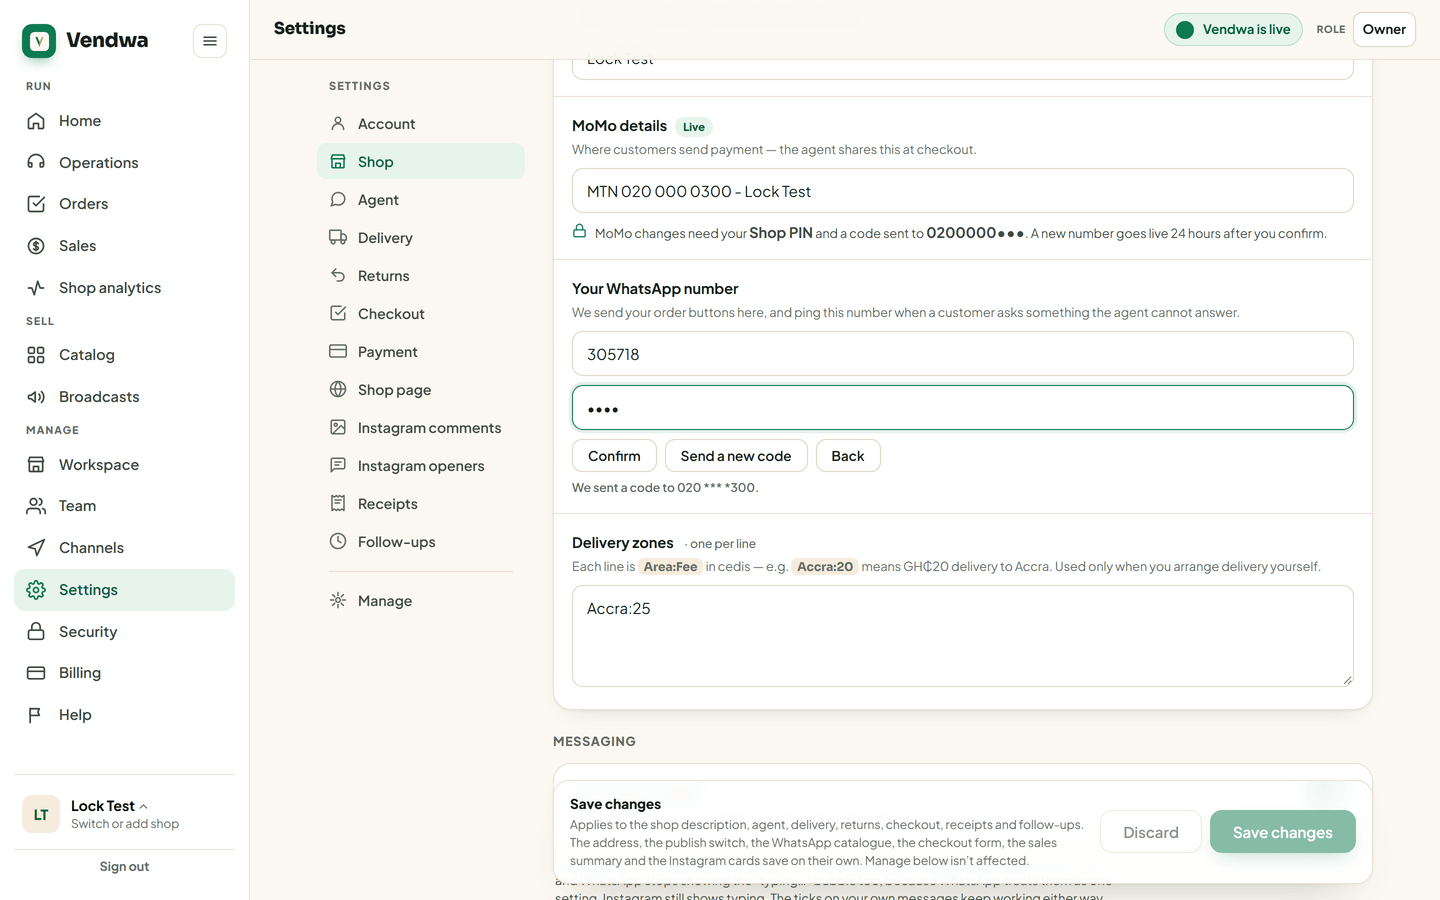The width and height of the screenshot is (1440, 900).
Task: Click the Sign out link
Action: [x=124, y=867]
